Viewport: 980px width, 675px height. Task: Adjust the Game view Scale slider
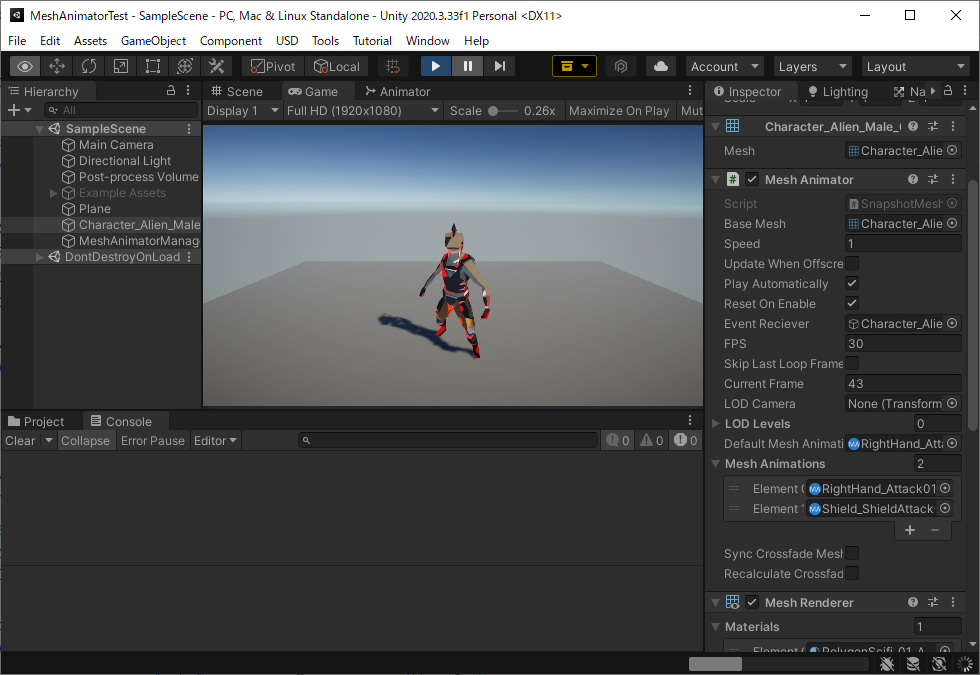[502, 111]
